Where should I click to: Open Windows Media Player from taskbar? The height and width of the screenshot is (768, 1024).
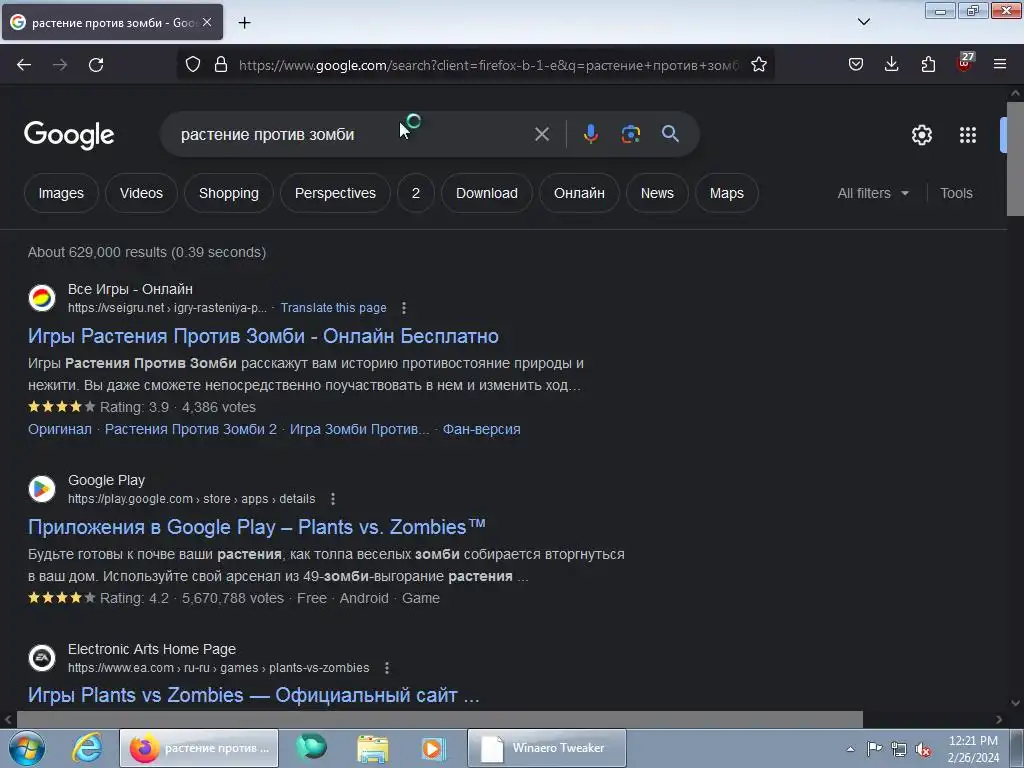pos(433,748)
